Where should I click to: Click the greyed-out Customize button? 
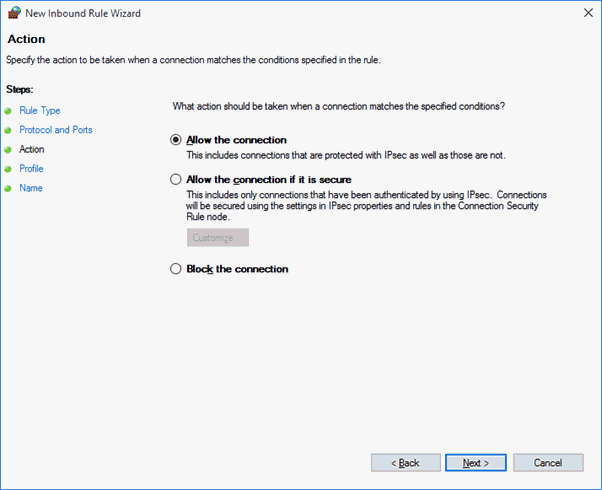218,237
